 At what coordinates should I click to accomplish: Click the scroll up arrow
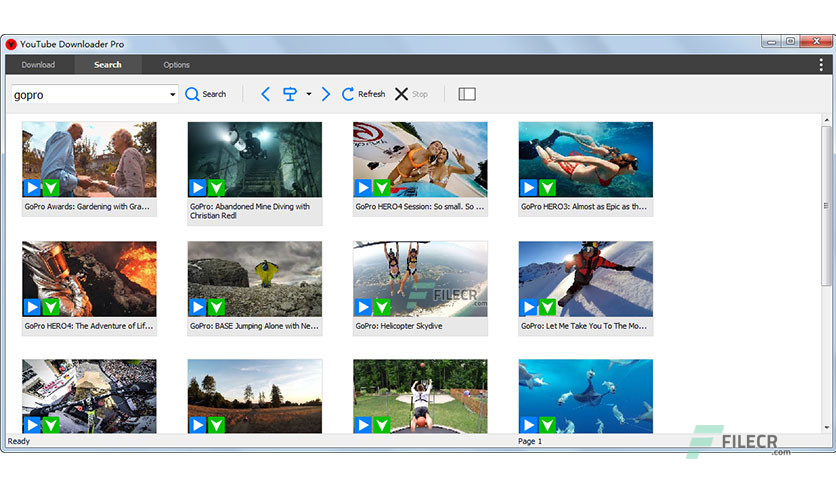coord(826,120)
